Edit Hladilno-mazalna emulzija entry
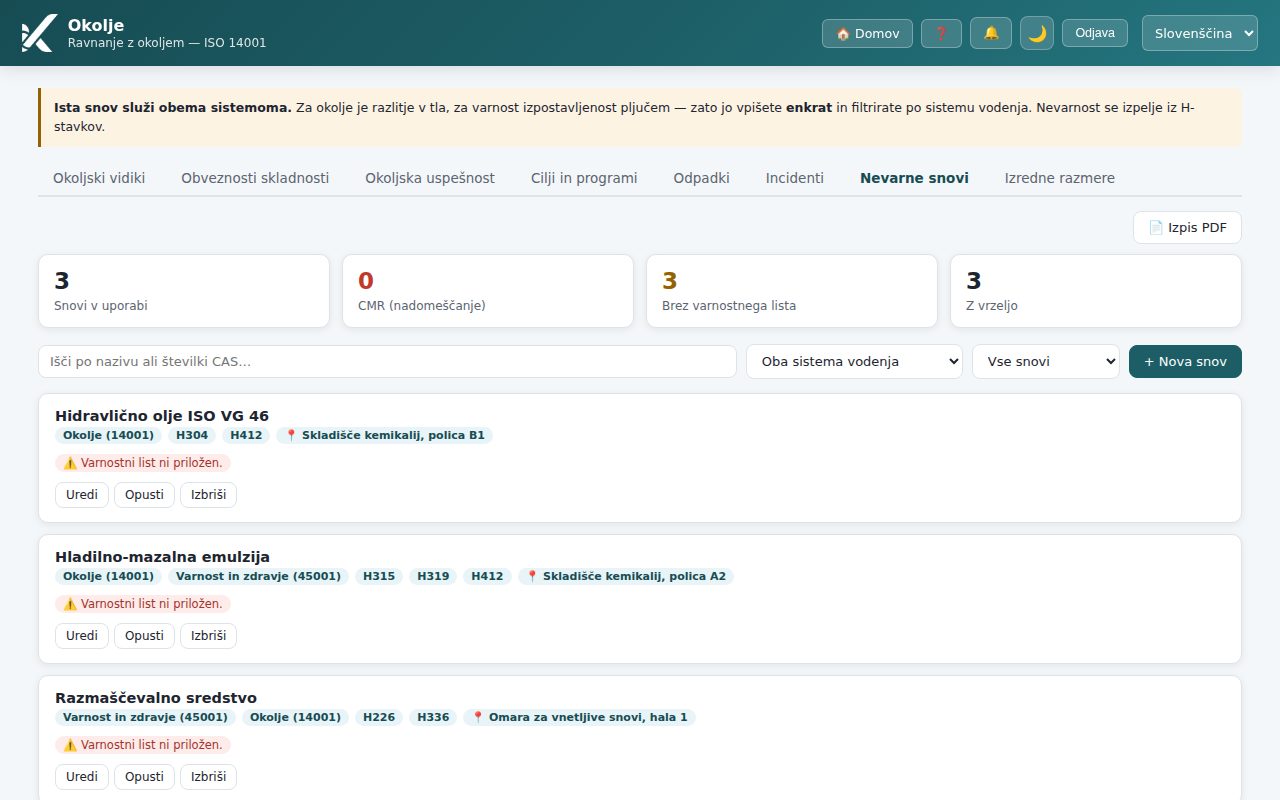The width and height of the screenshot is (1280, 800). (x=82, y=636)
